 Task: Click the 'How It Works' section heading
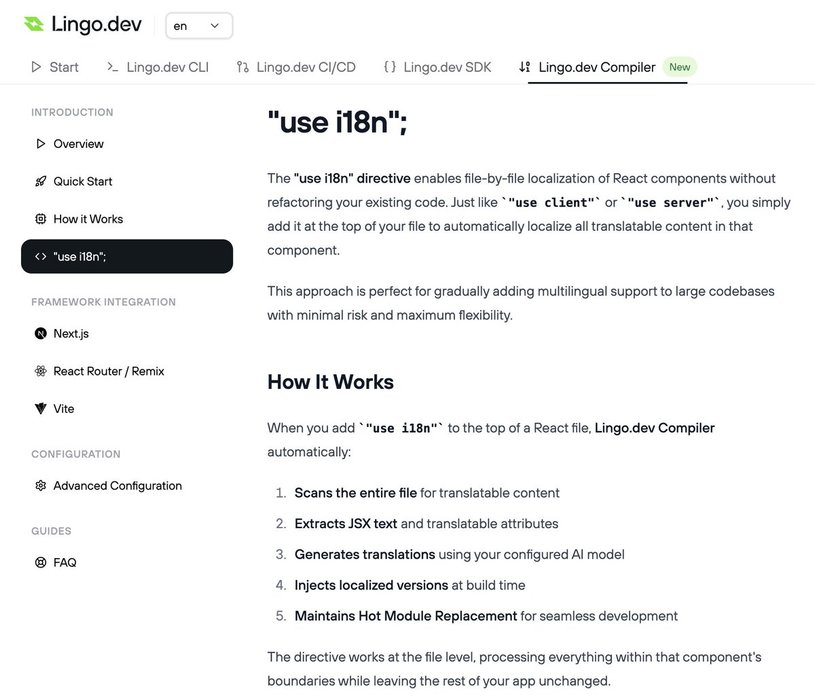[331, 382]
